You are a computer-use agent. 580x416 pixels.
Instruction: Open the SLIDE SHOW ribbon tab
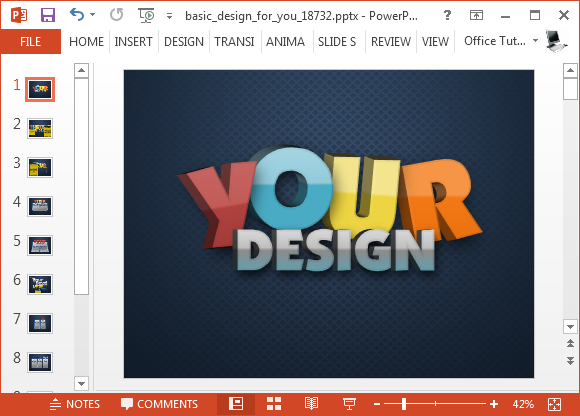point(337,41)
